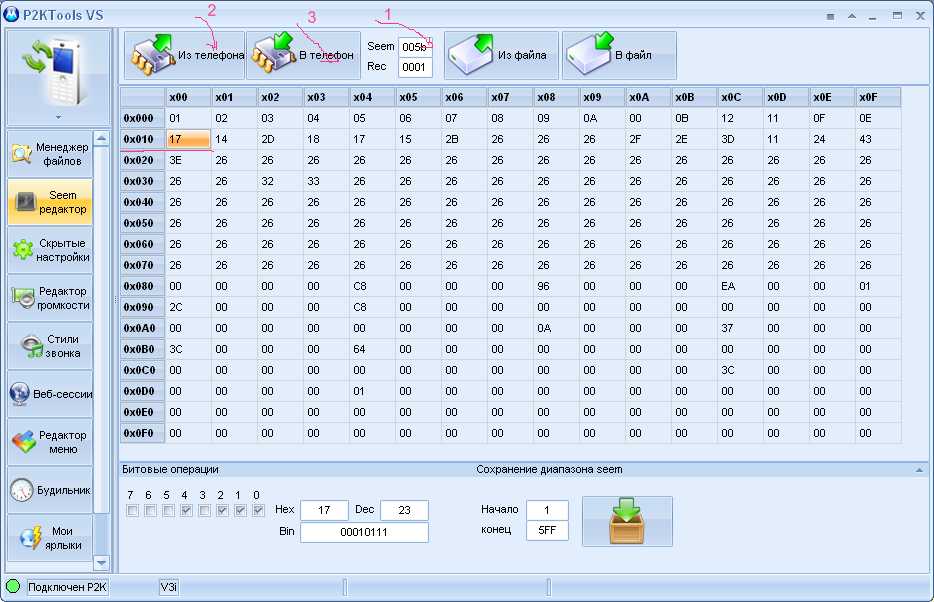This screenshot has height=602, width=934.
Task: Read seem Из телефона from phone
Action: 185,55
